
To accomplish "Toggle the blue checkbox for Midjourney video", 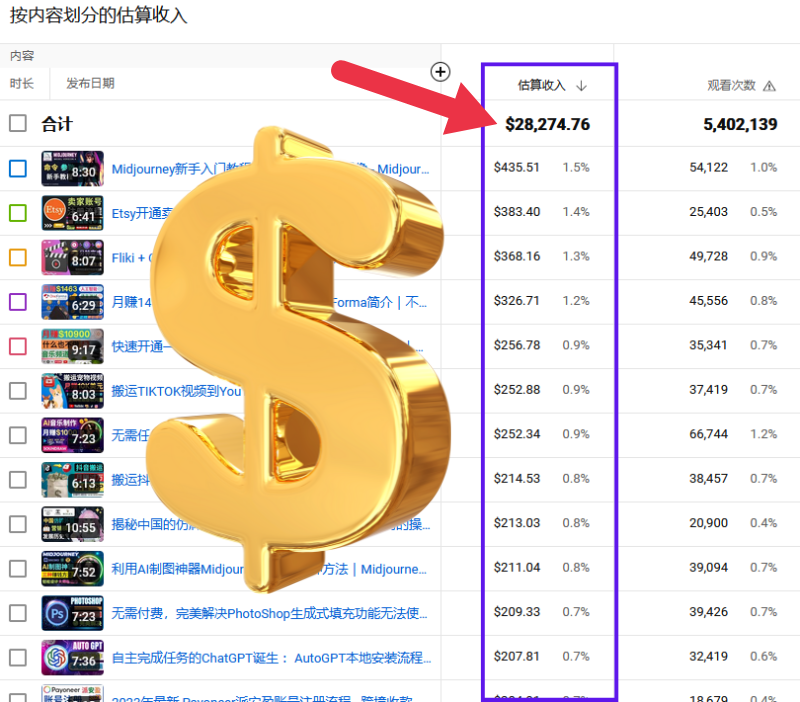I will tap(18, 168).
